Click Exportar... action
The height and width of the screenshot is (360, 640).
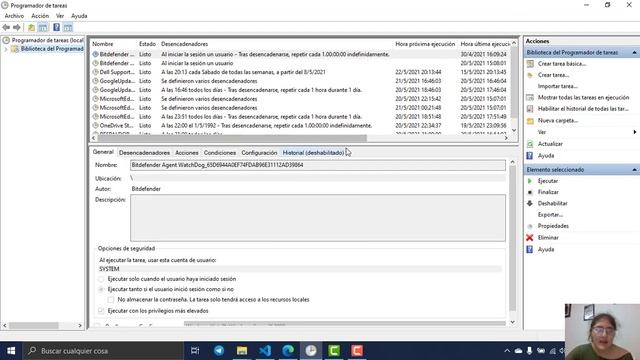click(x=550, y=215)
